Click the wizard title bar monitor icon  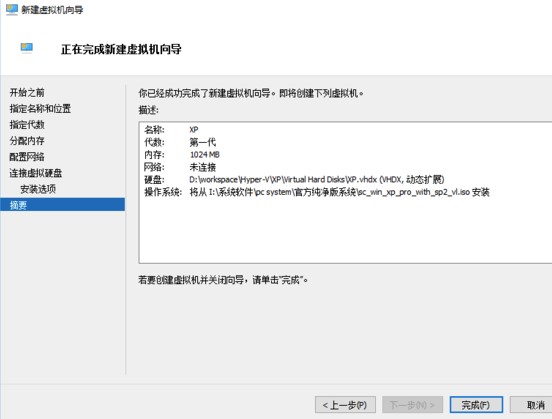(12, 10)
